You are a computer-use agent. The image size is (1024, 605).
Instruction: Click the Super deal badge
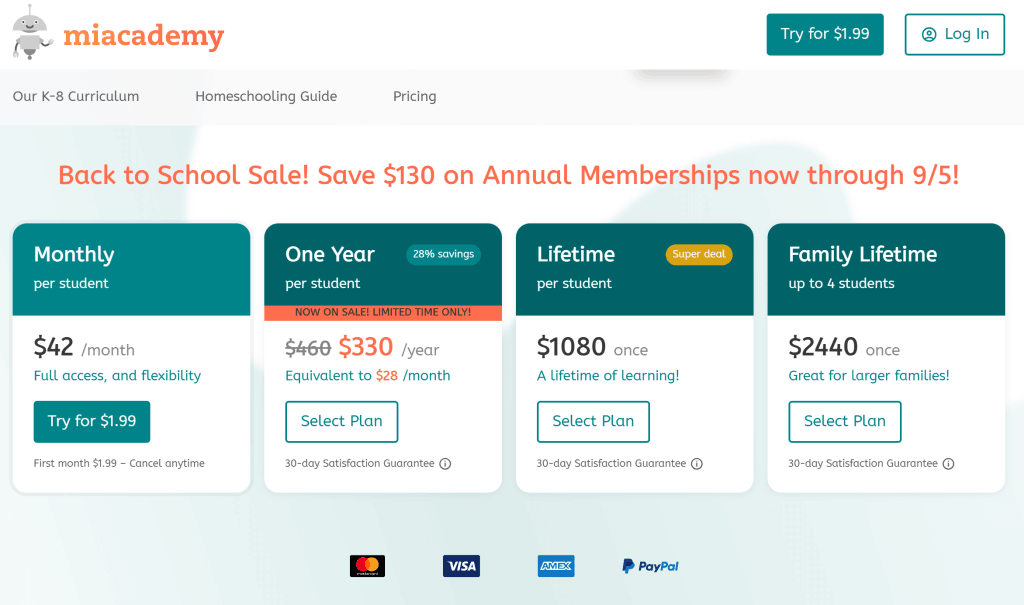[699, 254]
